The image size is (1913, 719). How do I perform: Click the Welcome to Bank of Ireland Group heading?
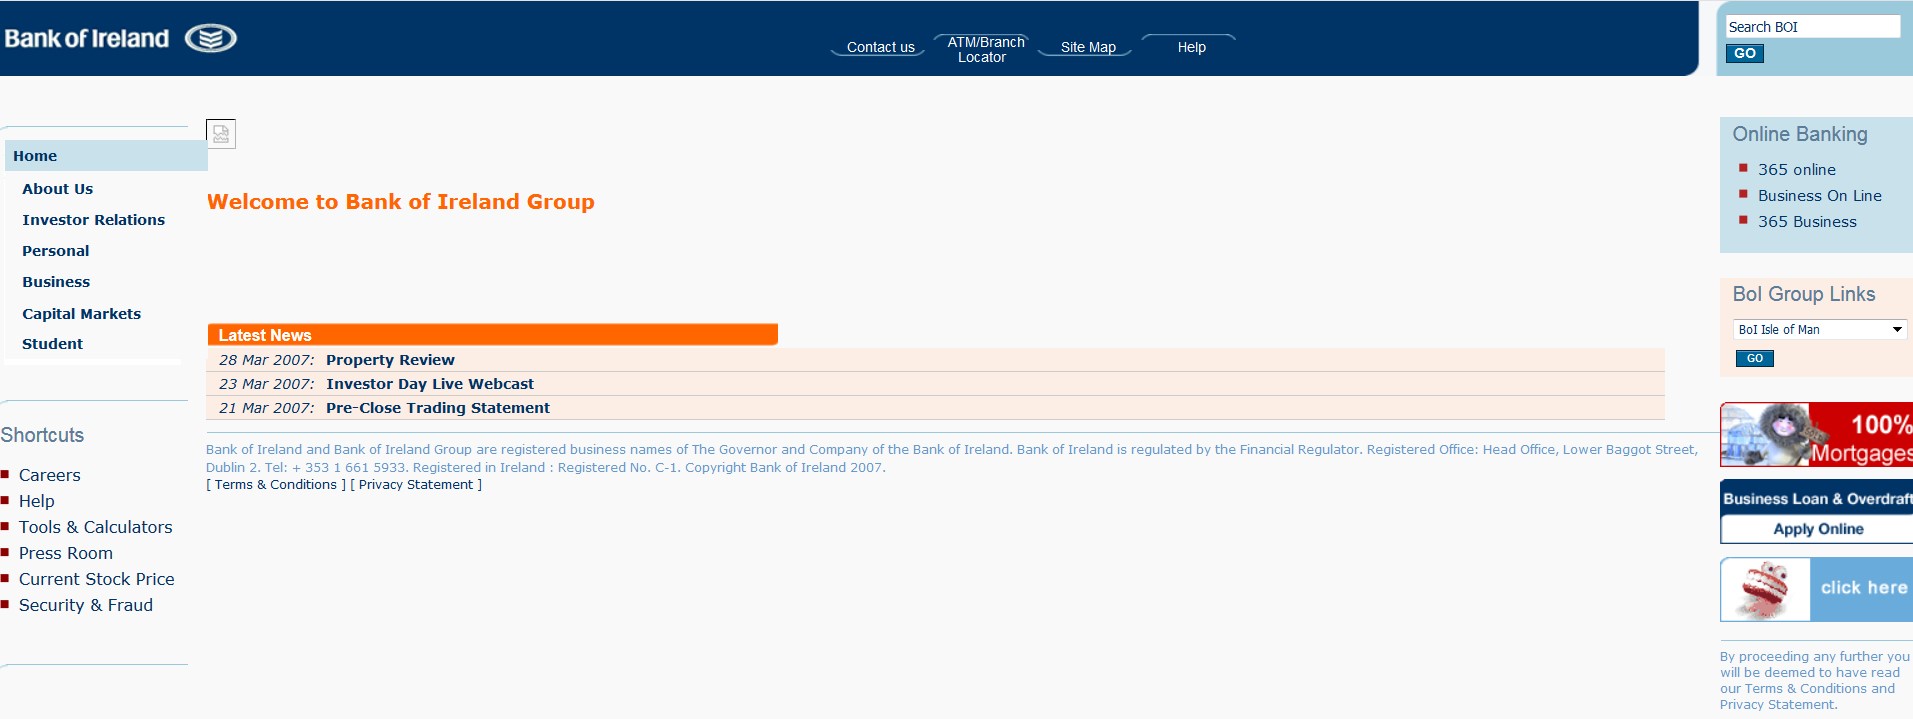pyautogui.click(x=400, y=202)
